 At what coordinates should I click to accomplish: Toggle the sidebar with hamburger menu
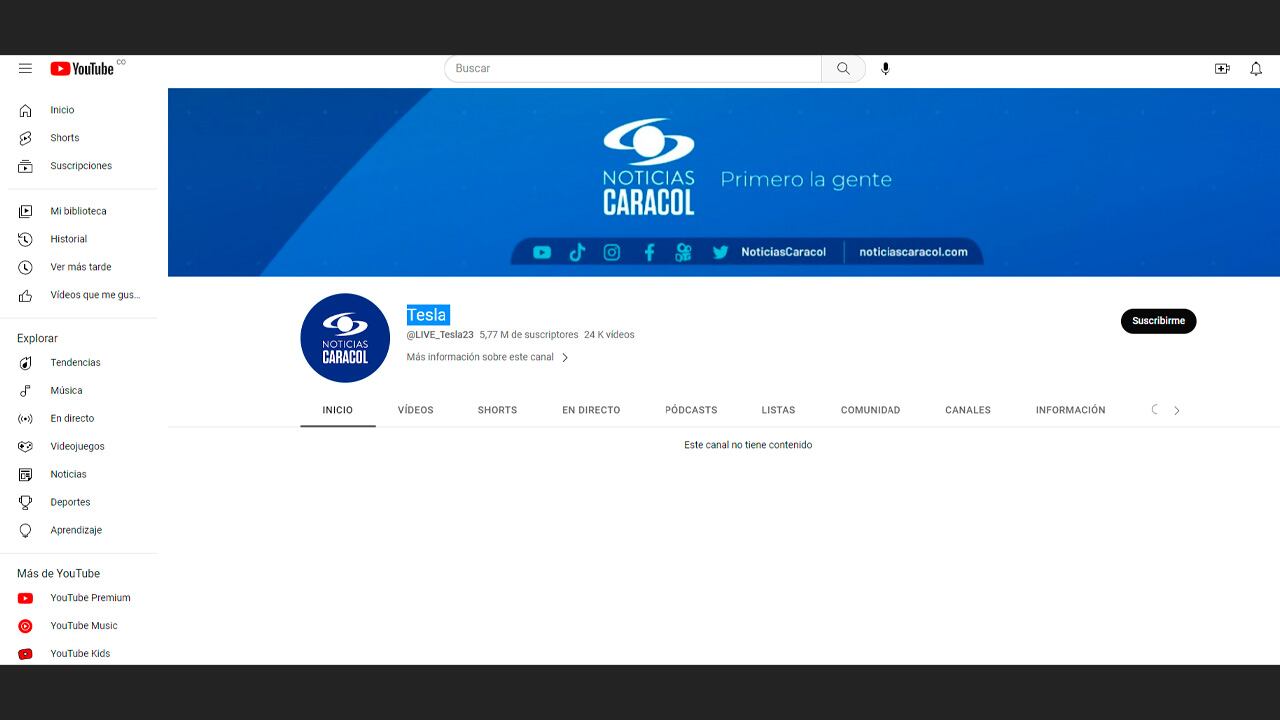(25, 68)
